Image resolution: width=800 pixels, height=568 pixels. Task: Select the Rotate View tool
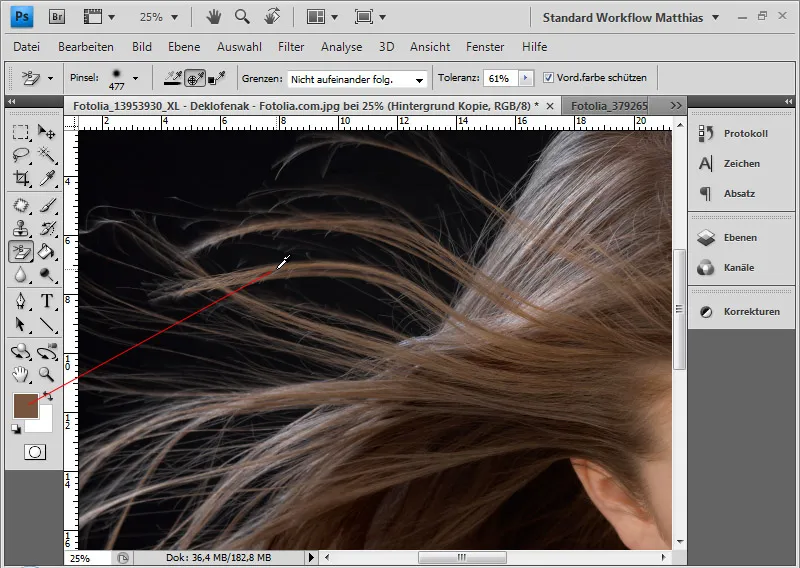click(272, 17)
